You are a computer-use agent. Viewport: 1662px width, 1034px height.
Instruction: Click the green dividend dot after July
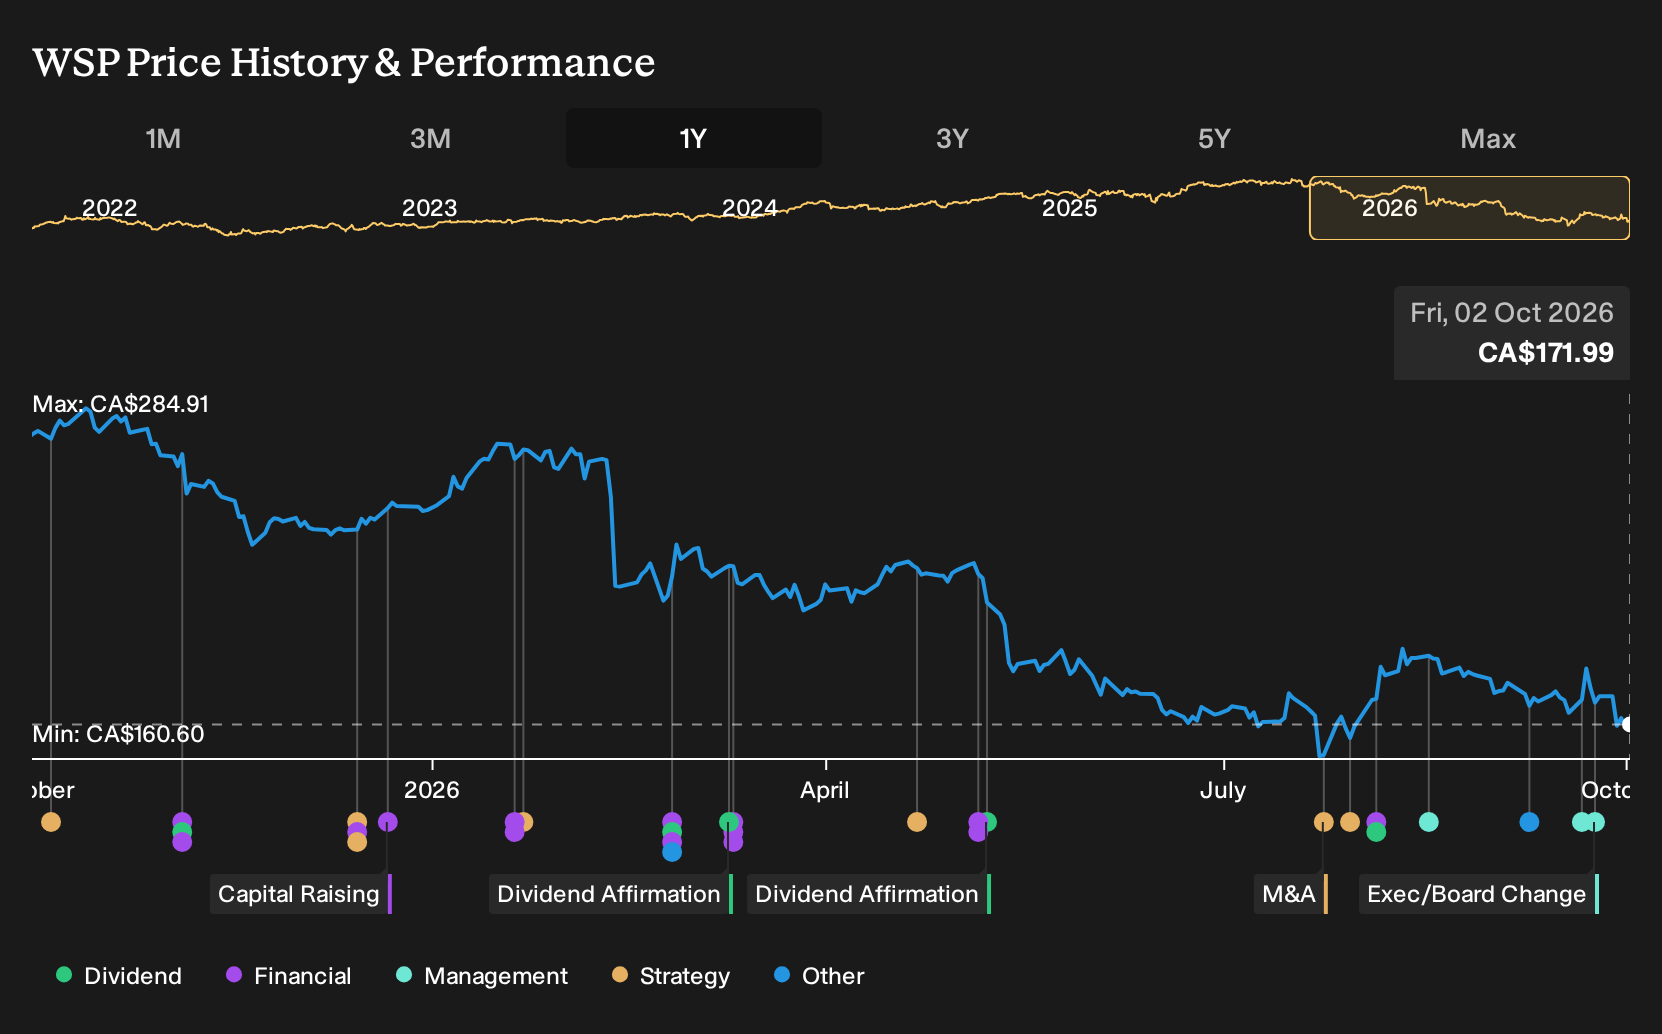[x=1376, y=832]
